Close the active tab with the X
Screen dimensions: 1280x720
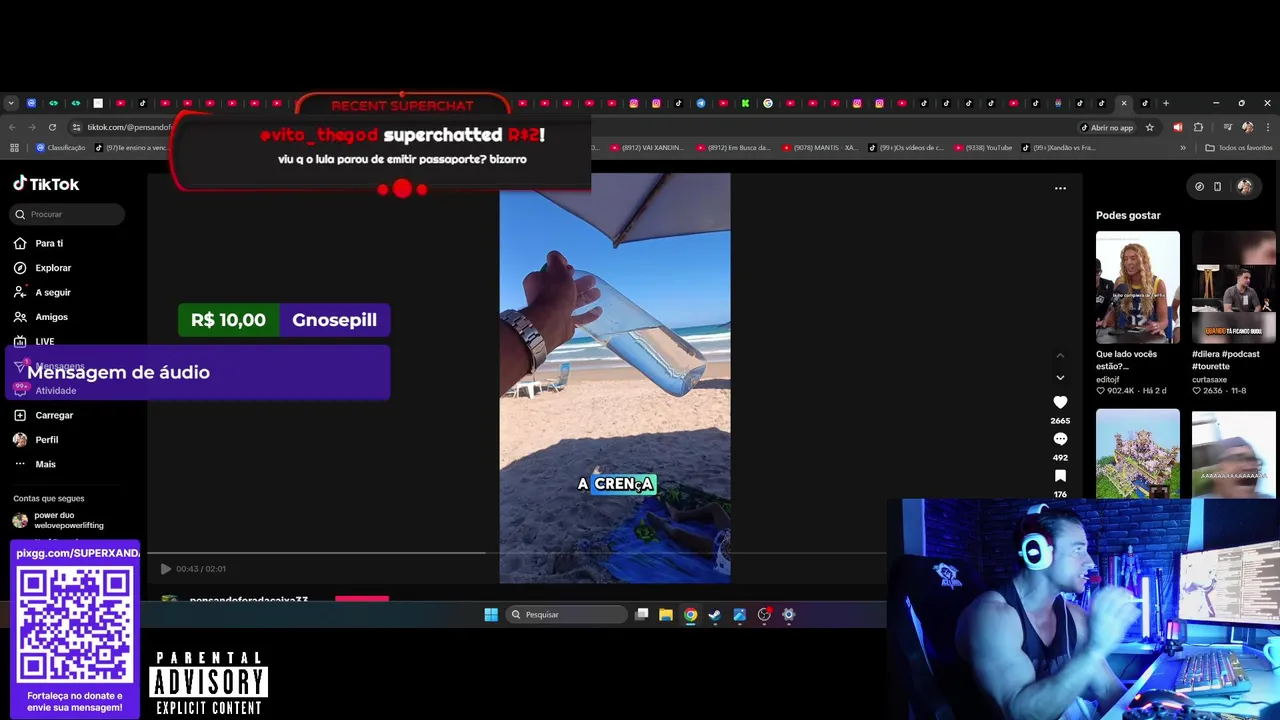[x=1124, y=103]
